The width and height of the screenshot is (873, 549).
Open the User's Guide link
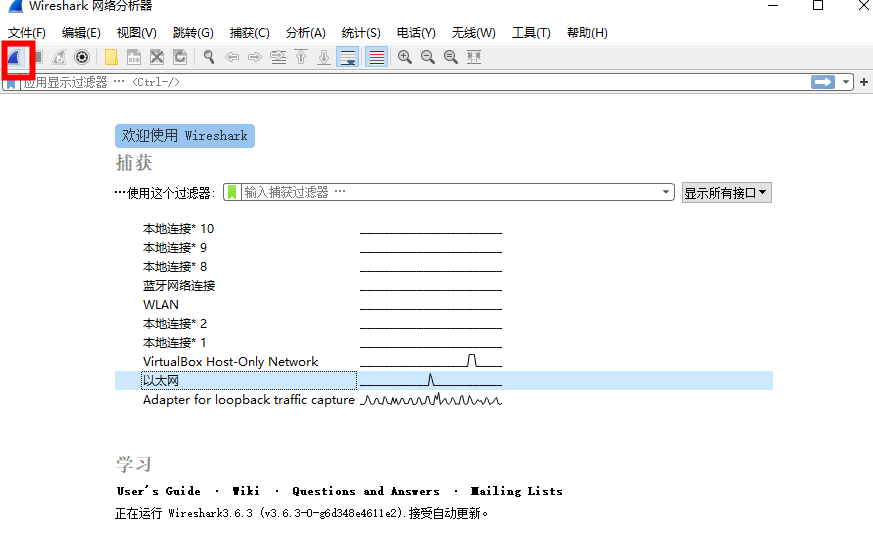(159, 491)
